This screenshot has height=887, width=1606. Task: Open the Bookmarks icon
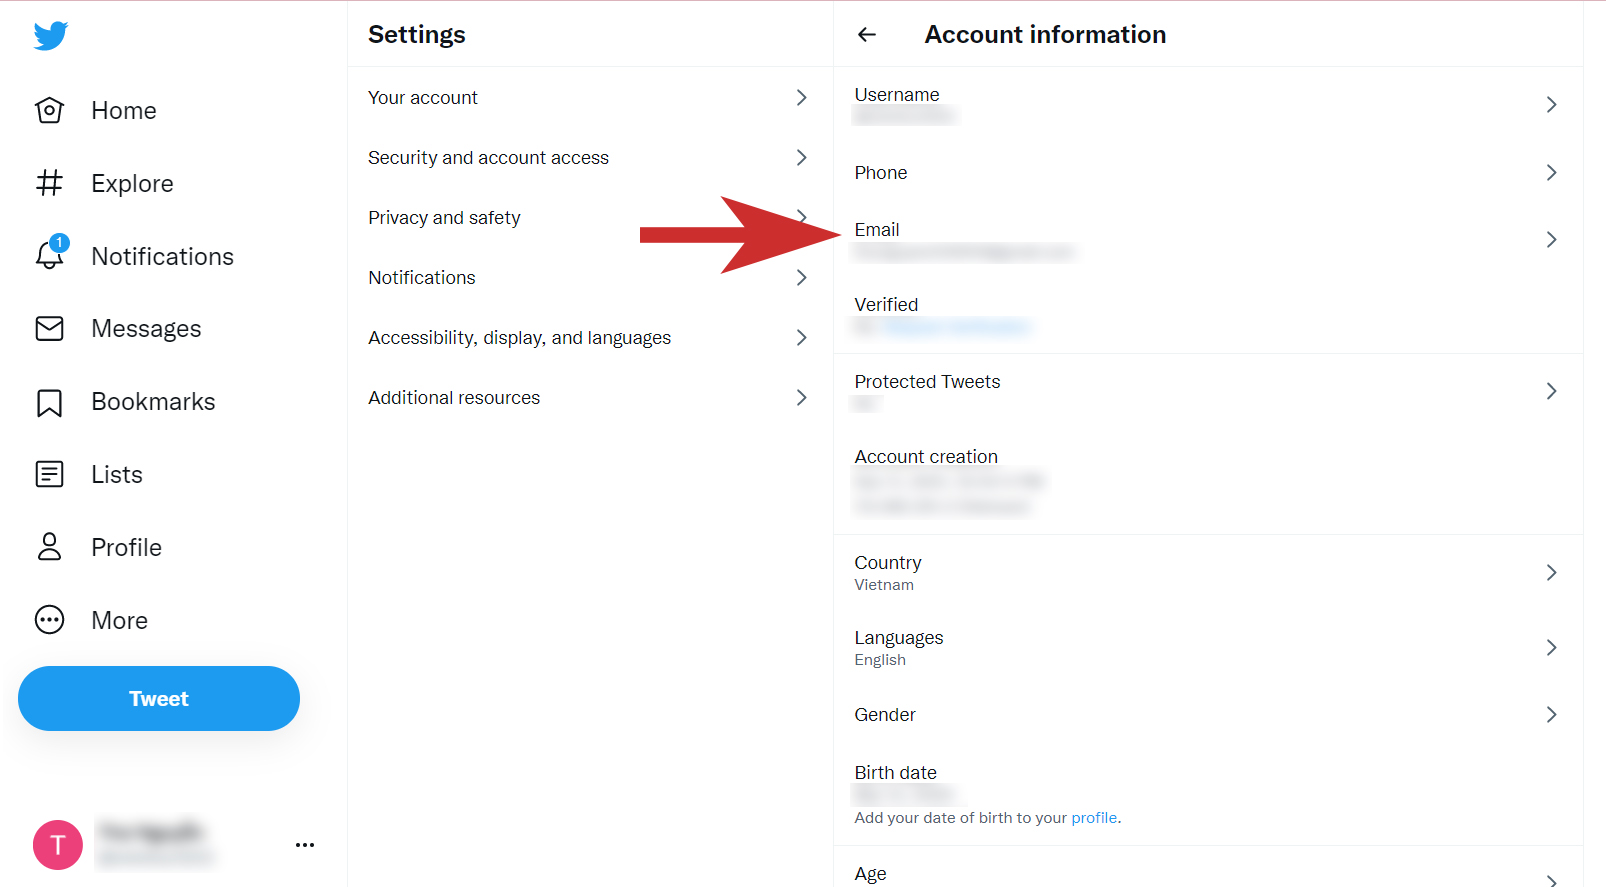(49, 402)
